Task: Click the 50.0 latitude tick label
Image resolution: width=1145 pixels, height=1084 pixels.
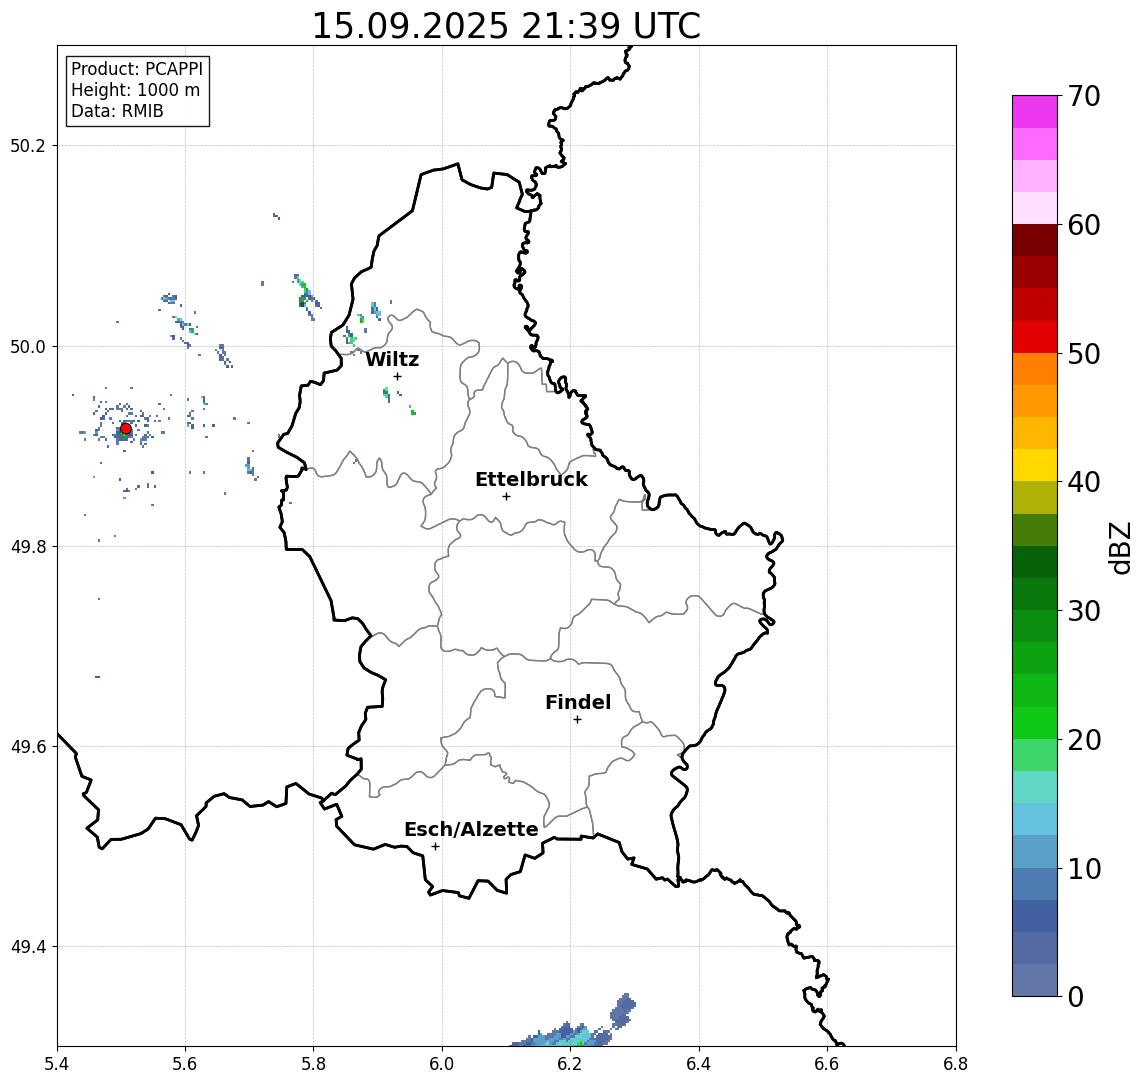Action: pos(28,346)
